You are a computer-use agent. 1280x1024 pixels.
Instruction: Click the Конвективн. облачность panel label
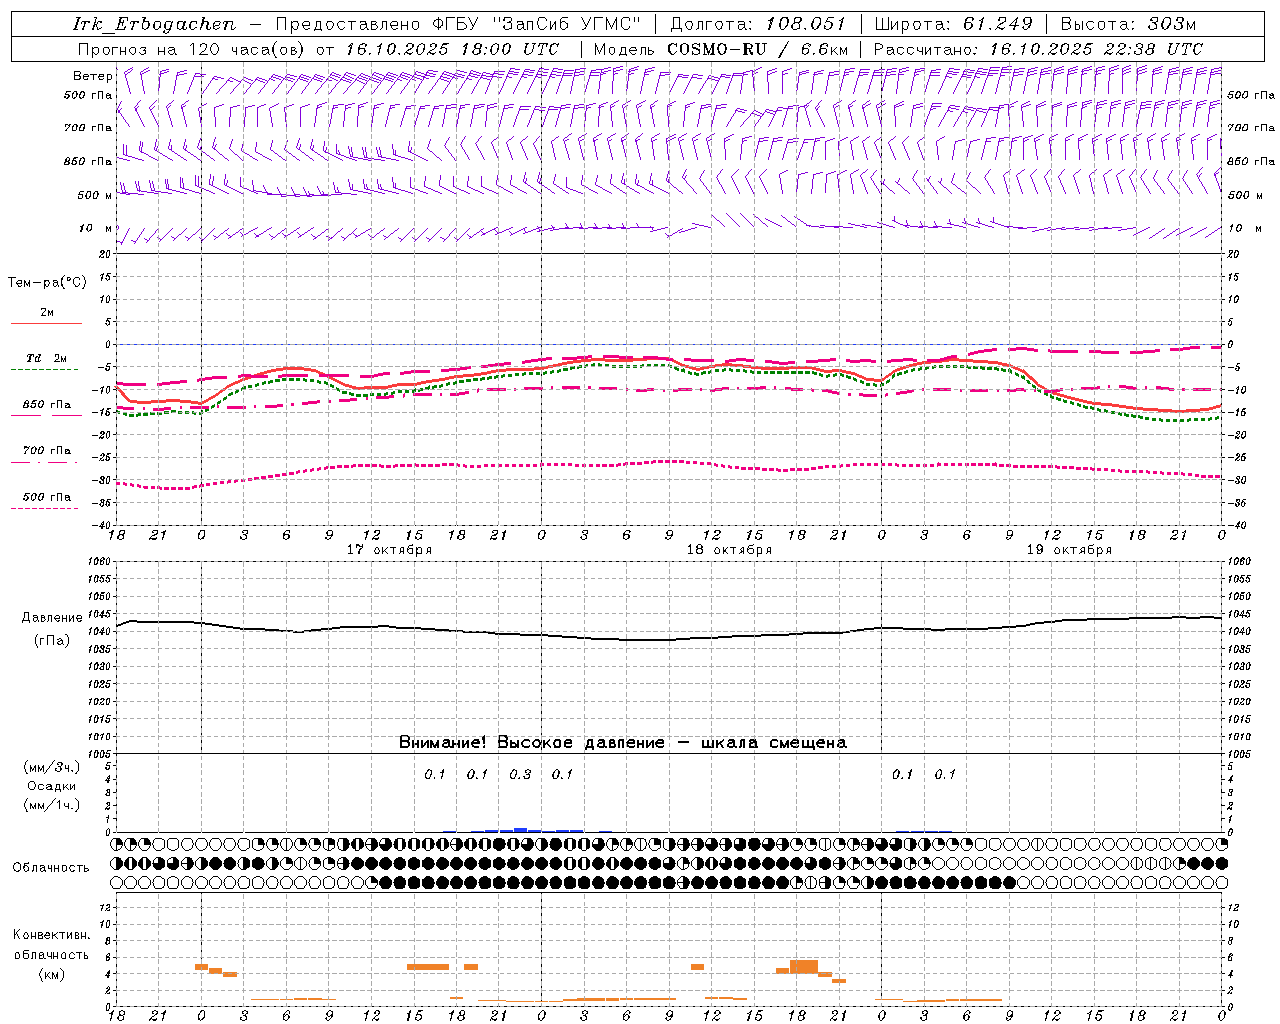tap(51, 954)
